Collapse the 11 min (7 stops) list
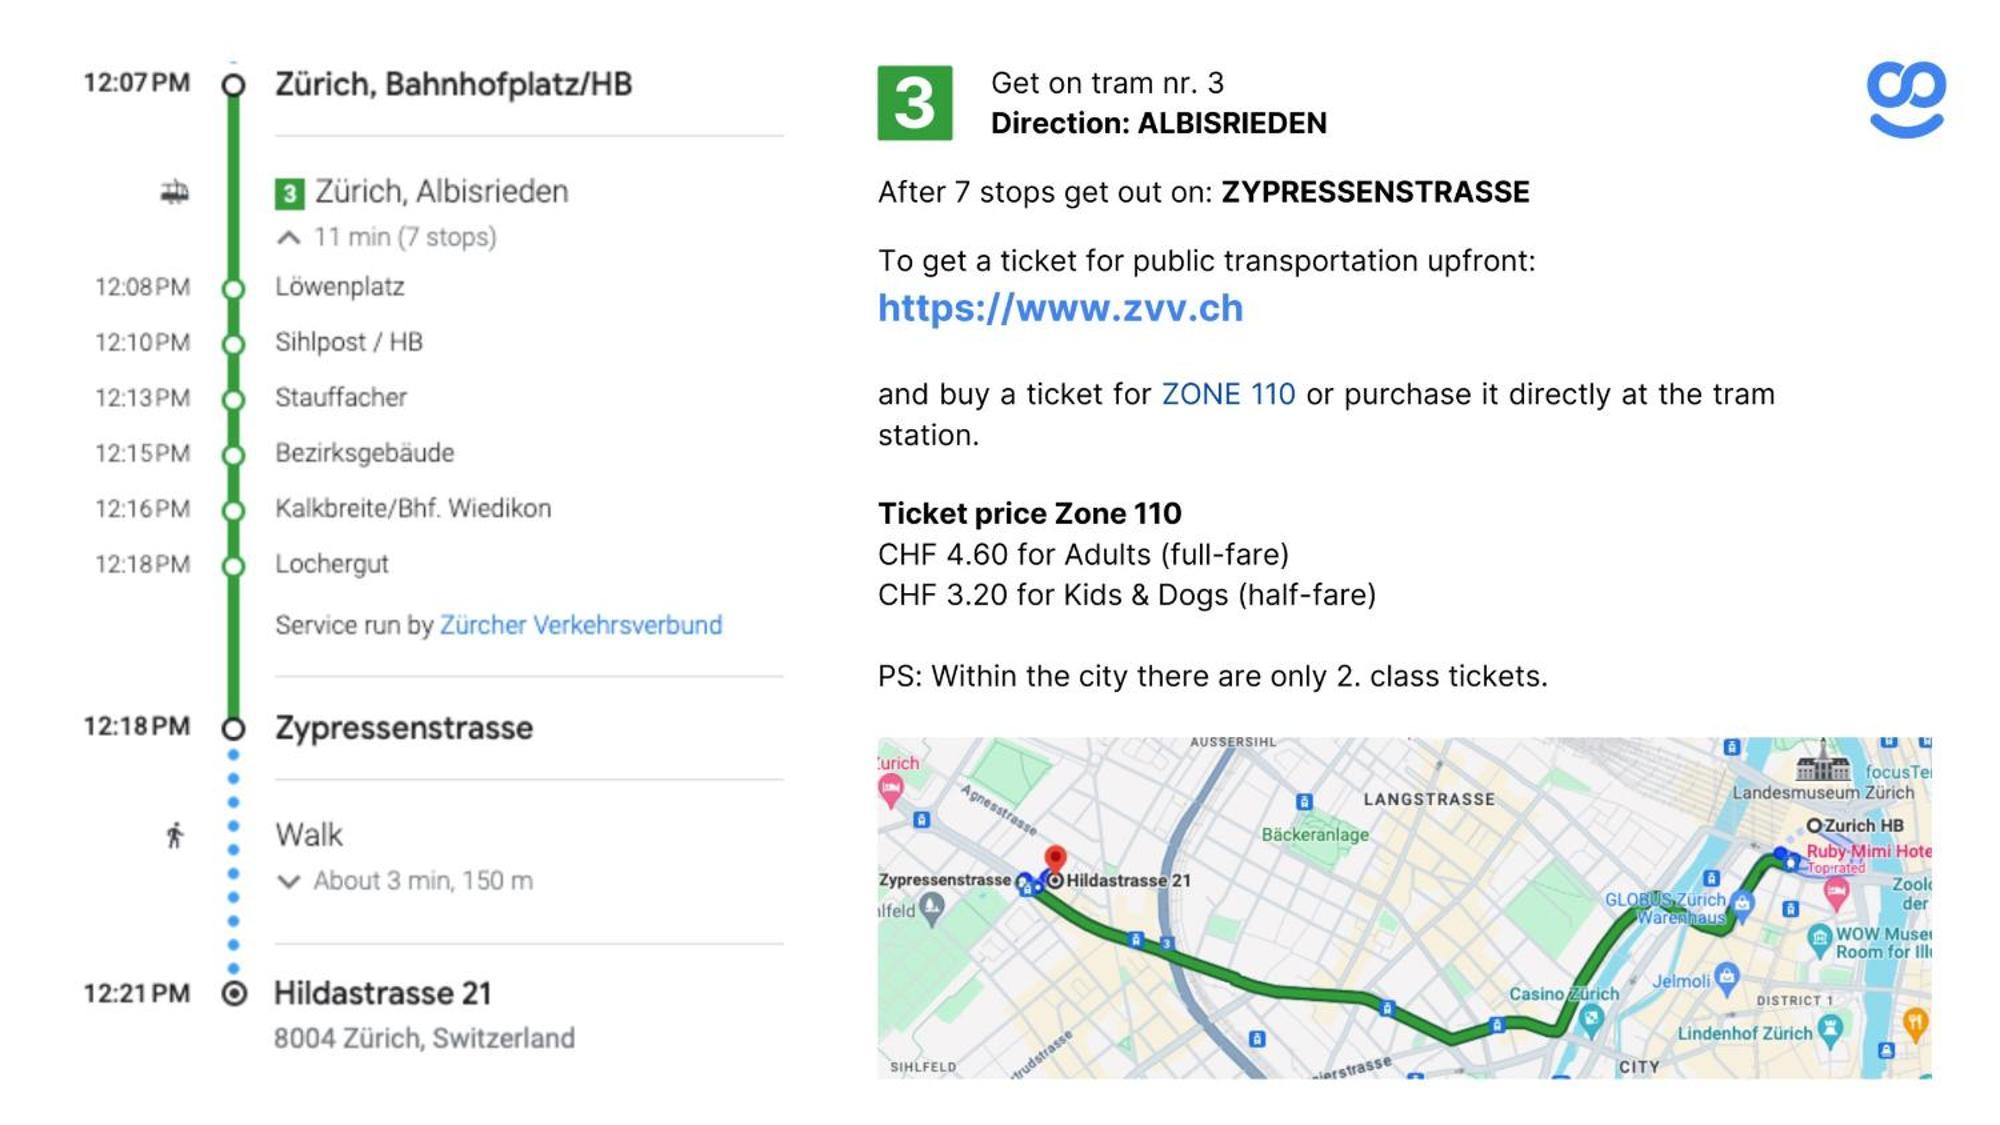 tap(289, 238)
